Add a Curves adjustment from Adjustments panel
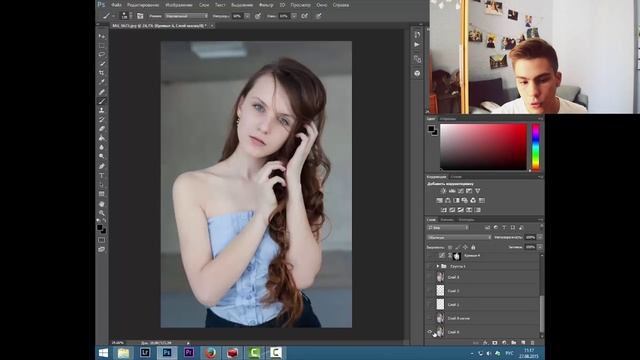 [460, 191]
